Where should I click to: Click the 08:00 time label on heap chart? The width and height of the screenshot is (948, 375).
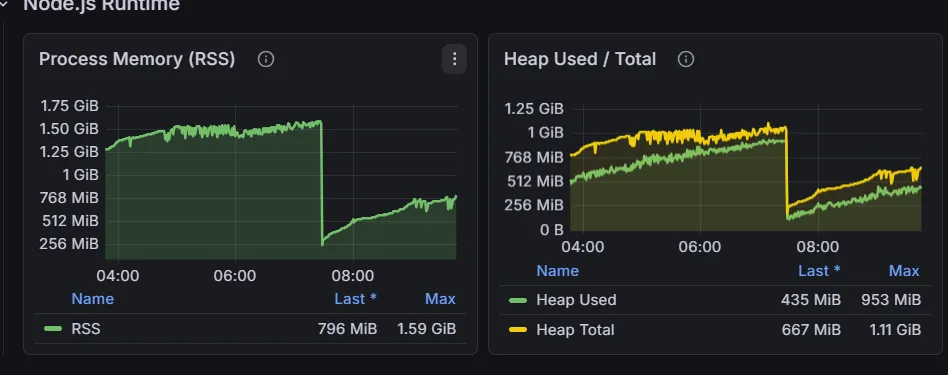(x=818, y=247)
